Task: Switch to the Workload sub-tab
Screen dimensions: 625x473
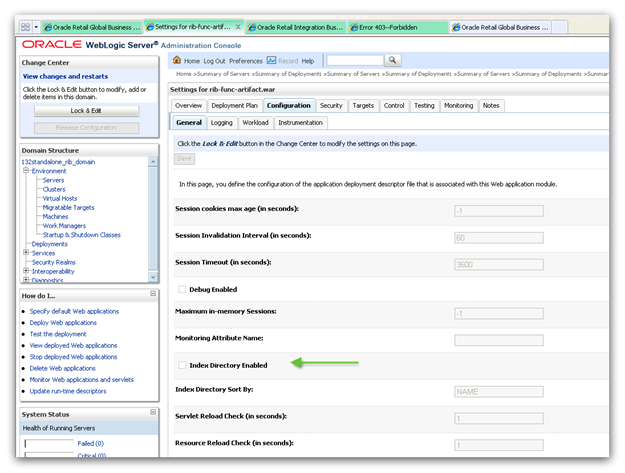Action: tap(256, 123)
